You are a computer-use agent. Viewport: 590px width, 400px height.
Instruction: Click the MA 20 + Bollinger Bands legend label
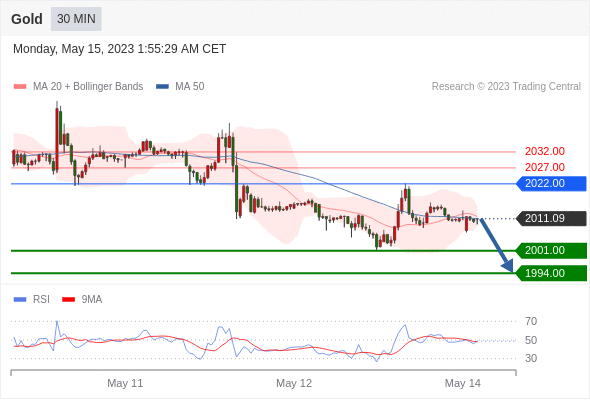pos(88,87)
